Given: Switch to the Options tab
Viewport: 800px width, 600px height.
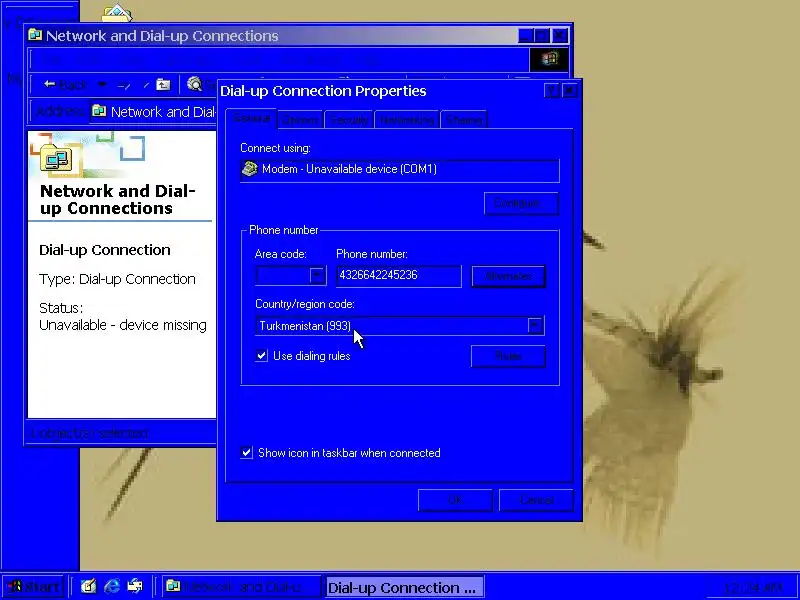Looking at the screenshot, I should tap(300, 120).
